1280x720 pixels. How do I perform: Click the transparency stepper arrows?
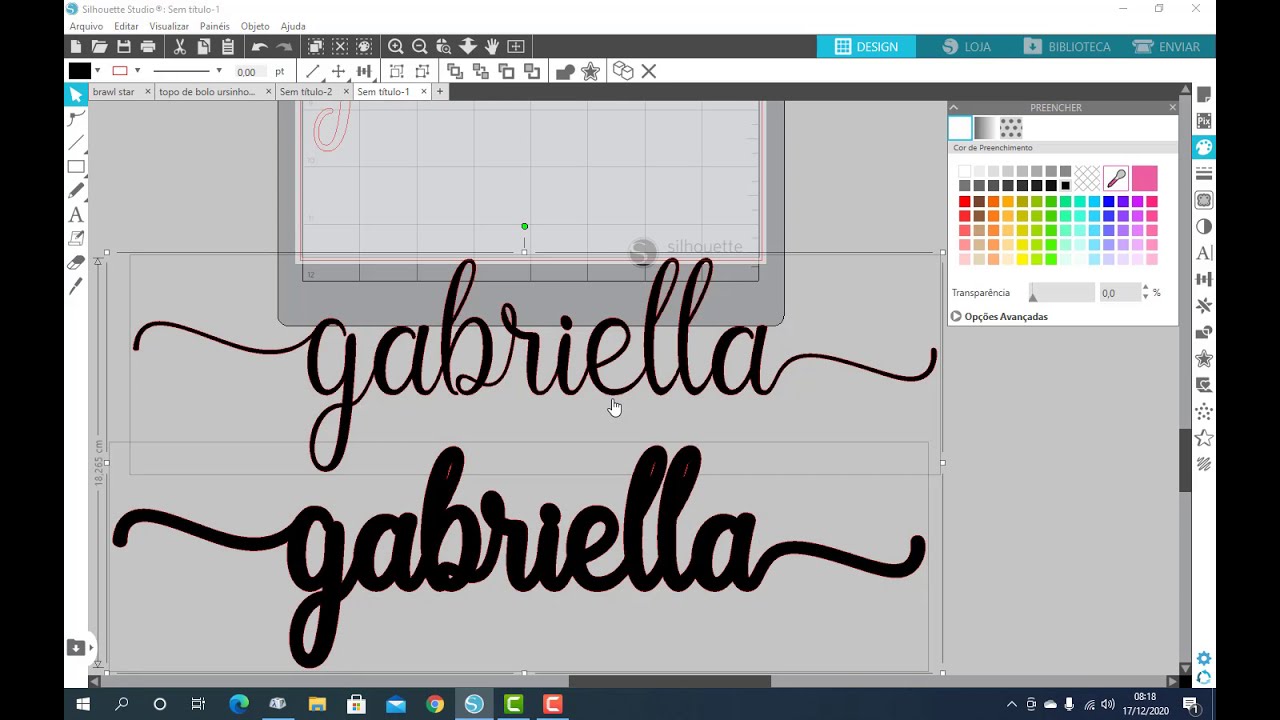[x=1144, y=293]
